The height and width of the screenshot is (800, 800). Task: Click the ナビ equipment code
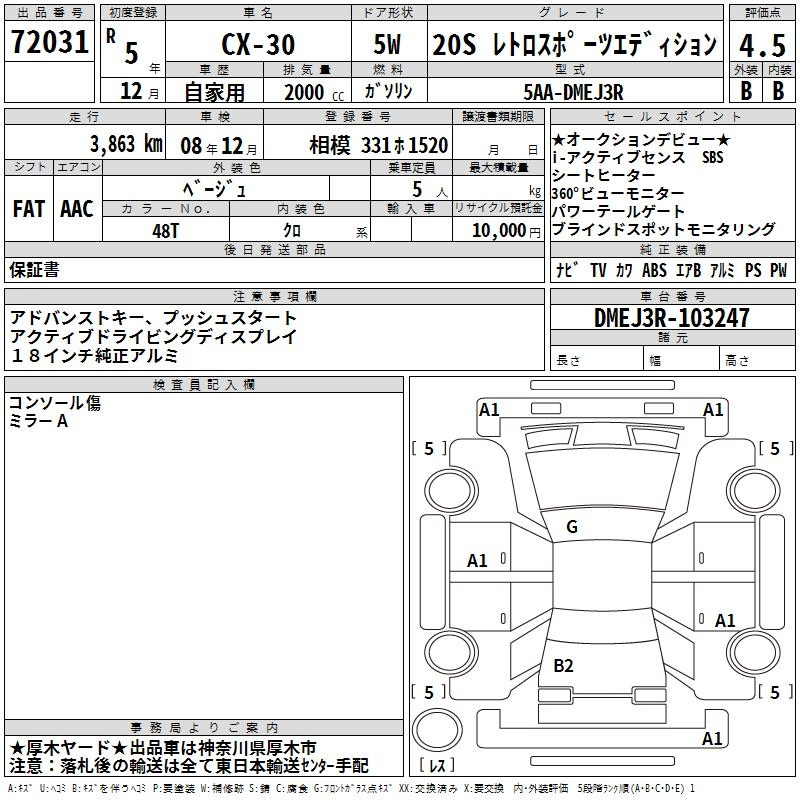(565, 271)
